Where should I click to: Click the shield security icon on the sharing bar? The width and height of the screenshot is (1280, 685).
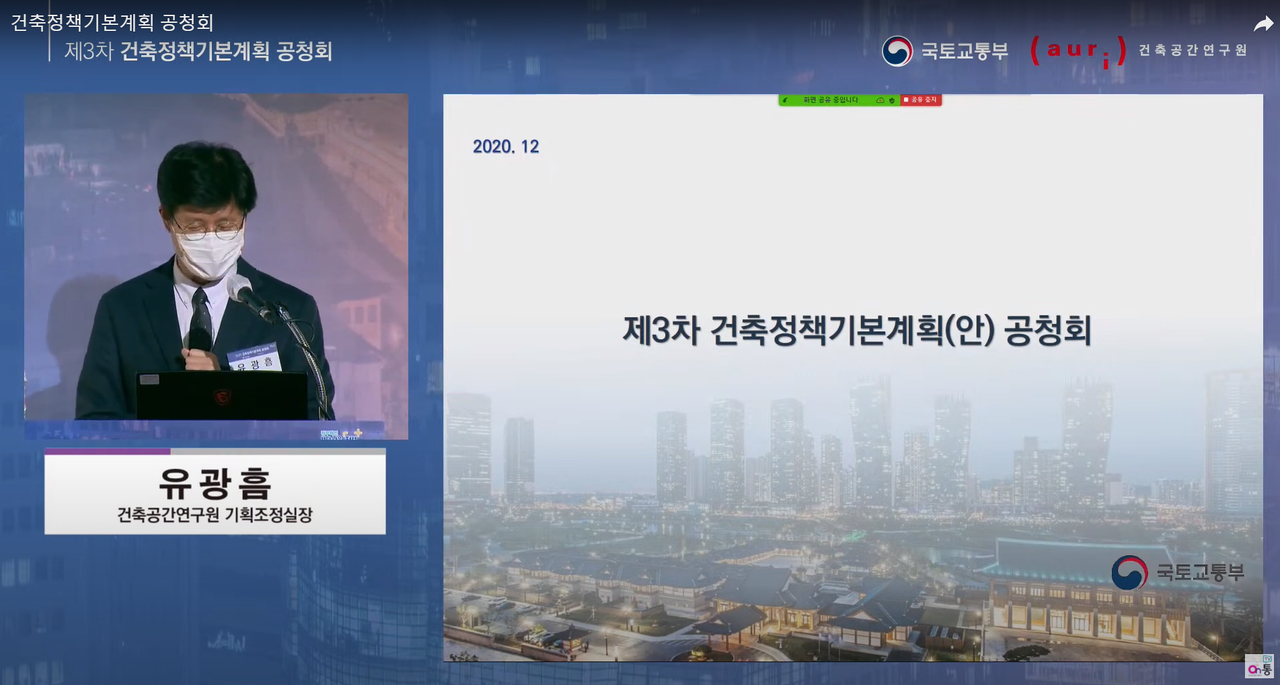tap(891, 100)
